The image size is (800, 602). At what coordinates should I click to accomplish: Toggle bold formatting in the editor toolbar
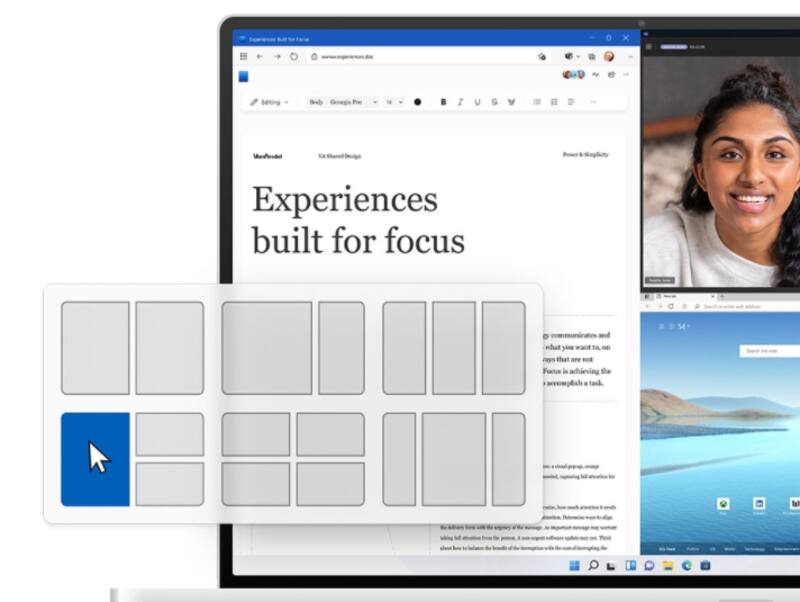coord(444,102)
